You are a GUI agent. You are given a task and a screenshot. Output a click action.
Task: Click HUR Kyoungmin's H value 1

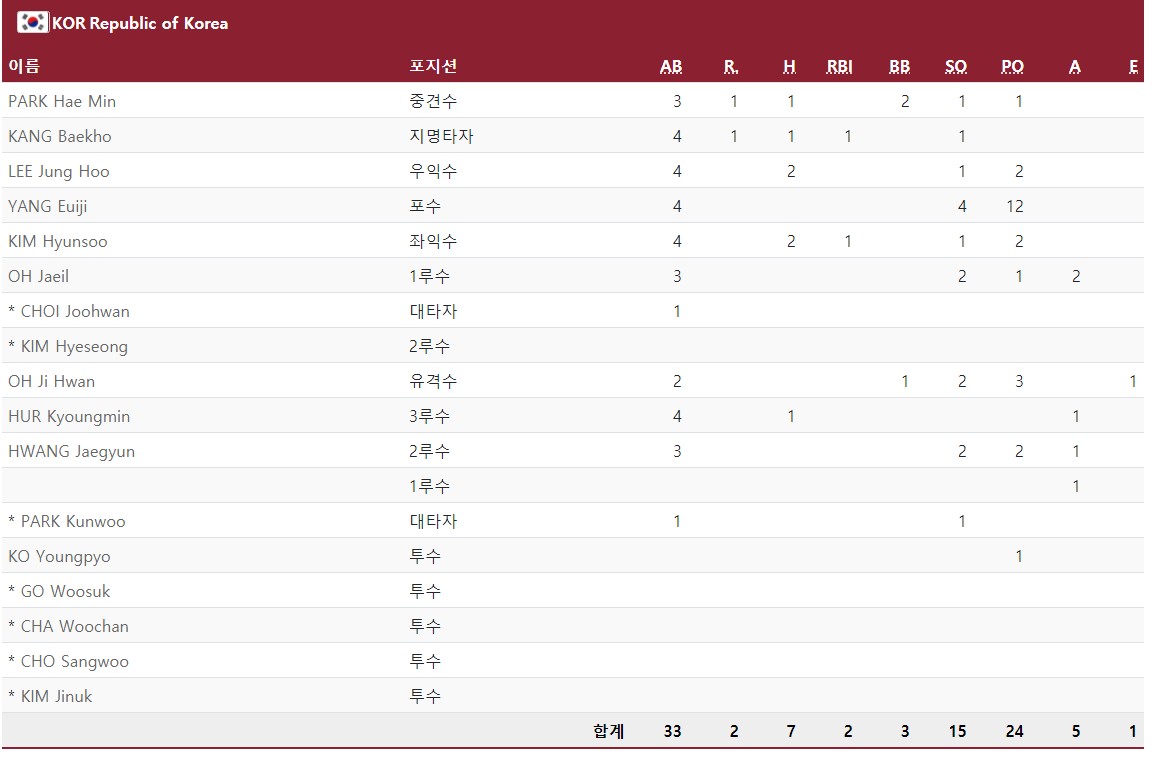pos(791,416)
